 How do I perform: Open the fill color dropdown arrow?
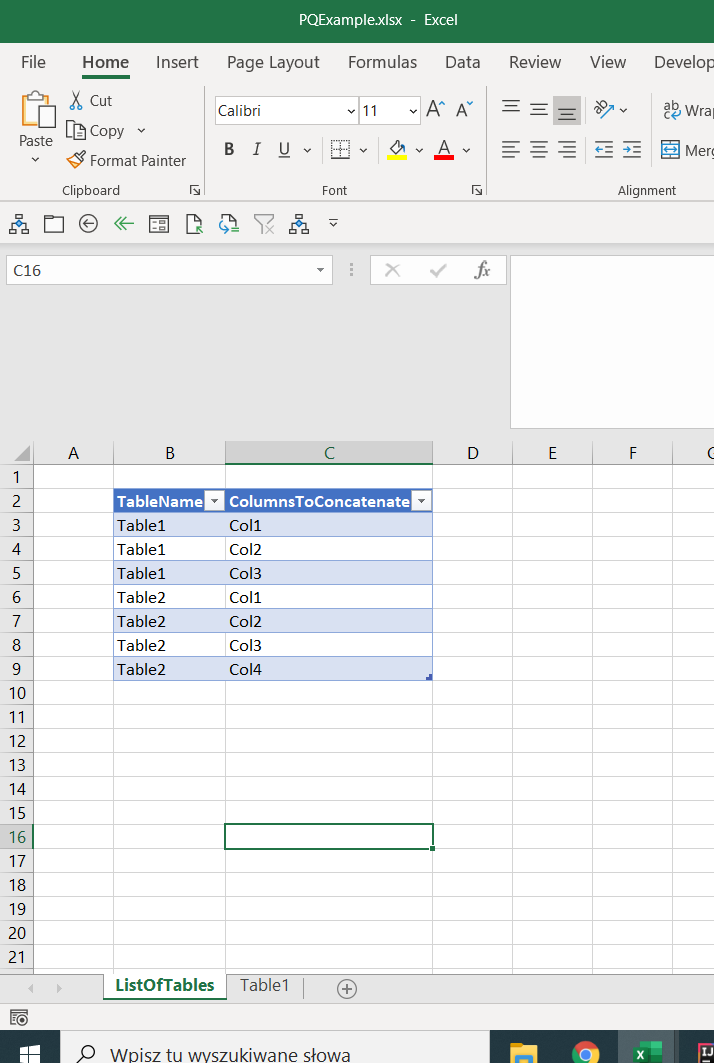pyautogui.click(x=419, y=150)
